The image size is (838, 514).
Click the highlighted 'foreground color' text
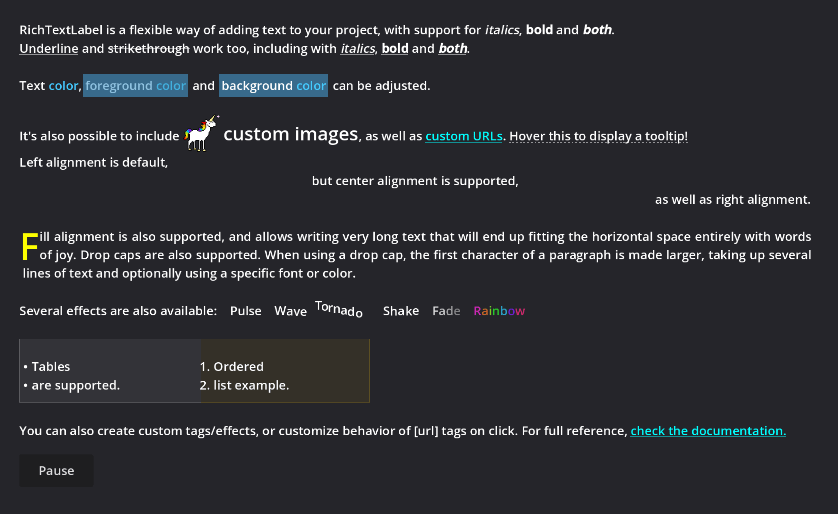(x=135, y=85)
